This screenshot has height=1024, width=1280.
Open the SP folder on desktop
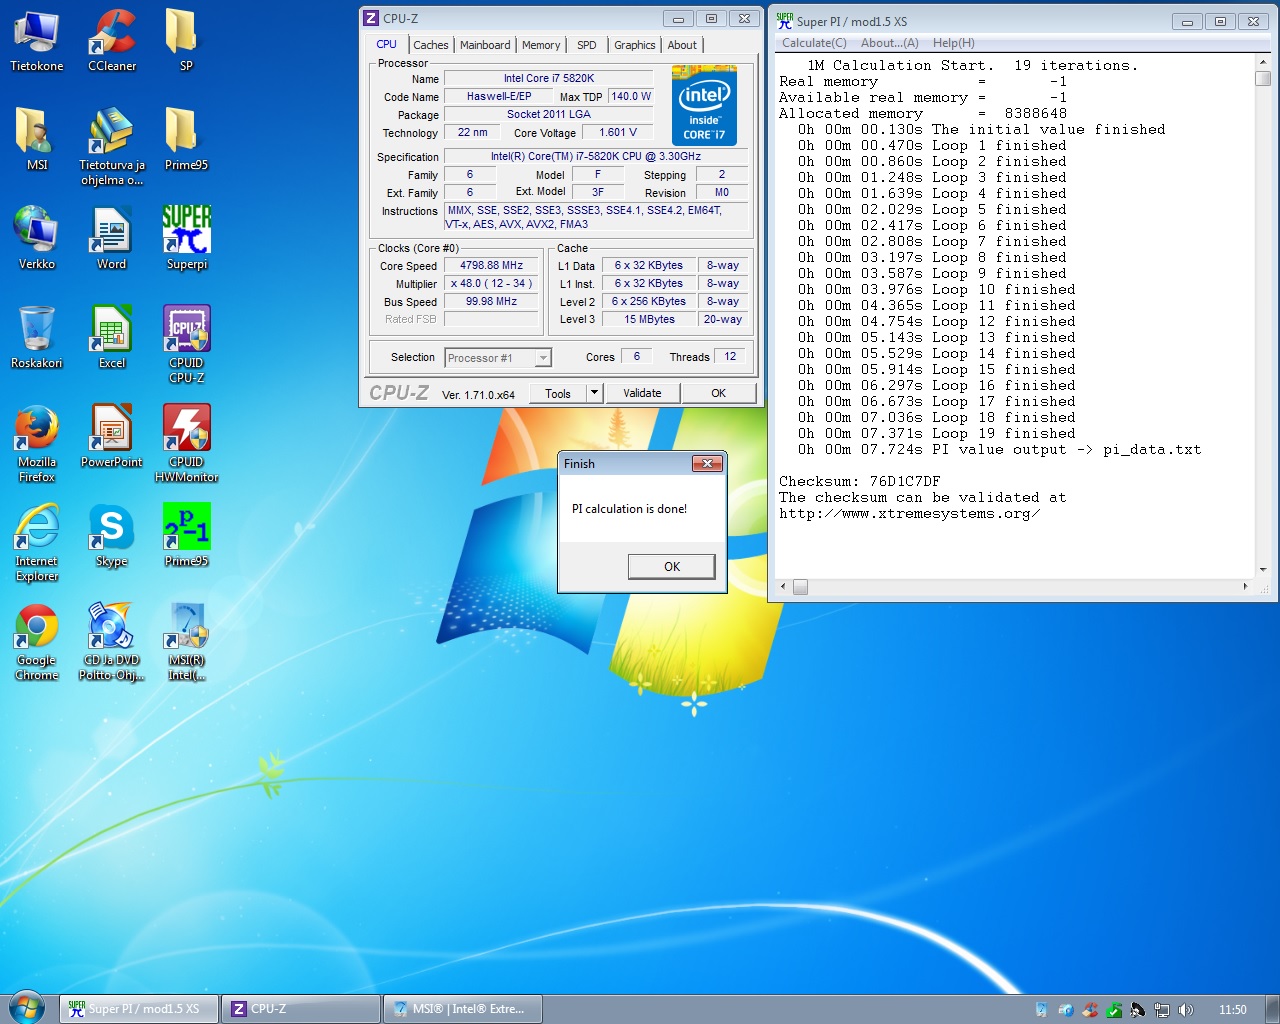pos(186,41)
